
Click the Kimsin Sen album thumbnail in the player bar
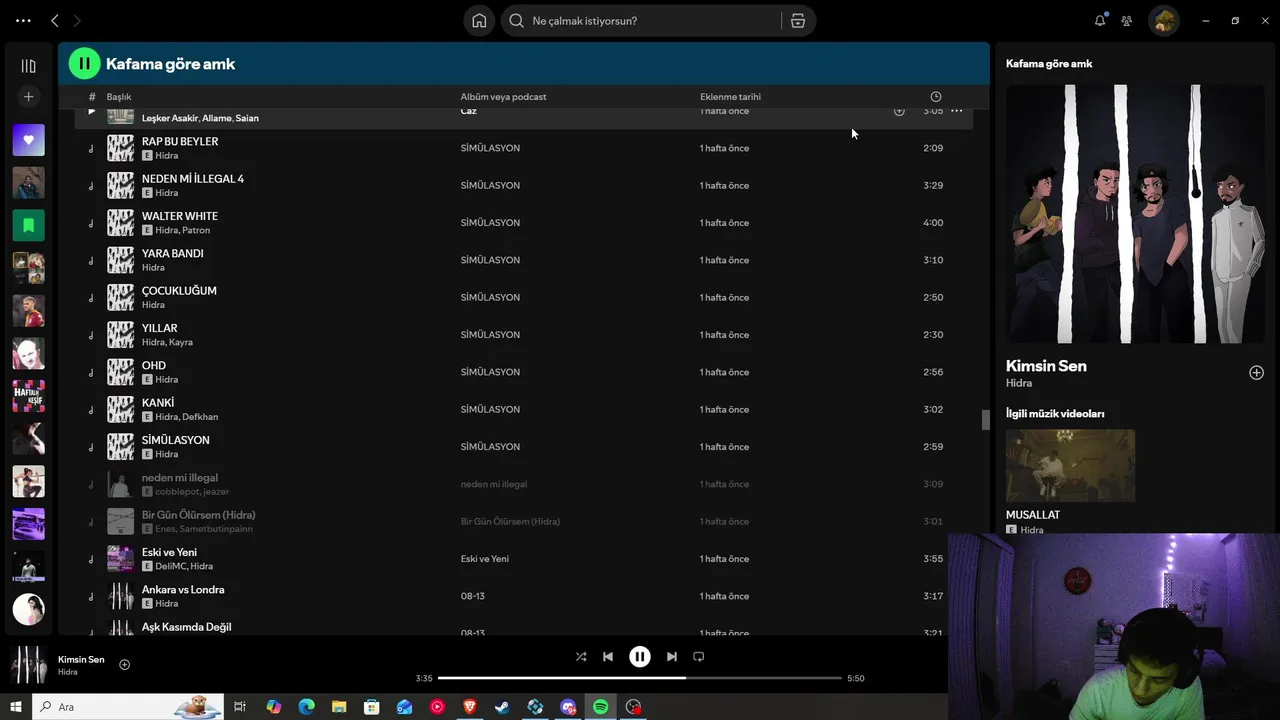coord(28,665)
